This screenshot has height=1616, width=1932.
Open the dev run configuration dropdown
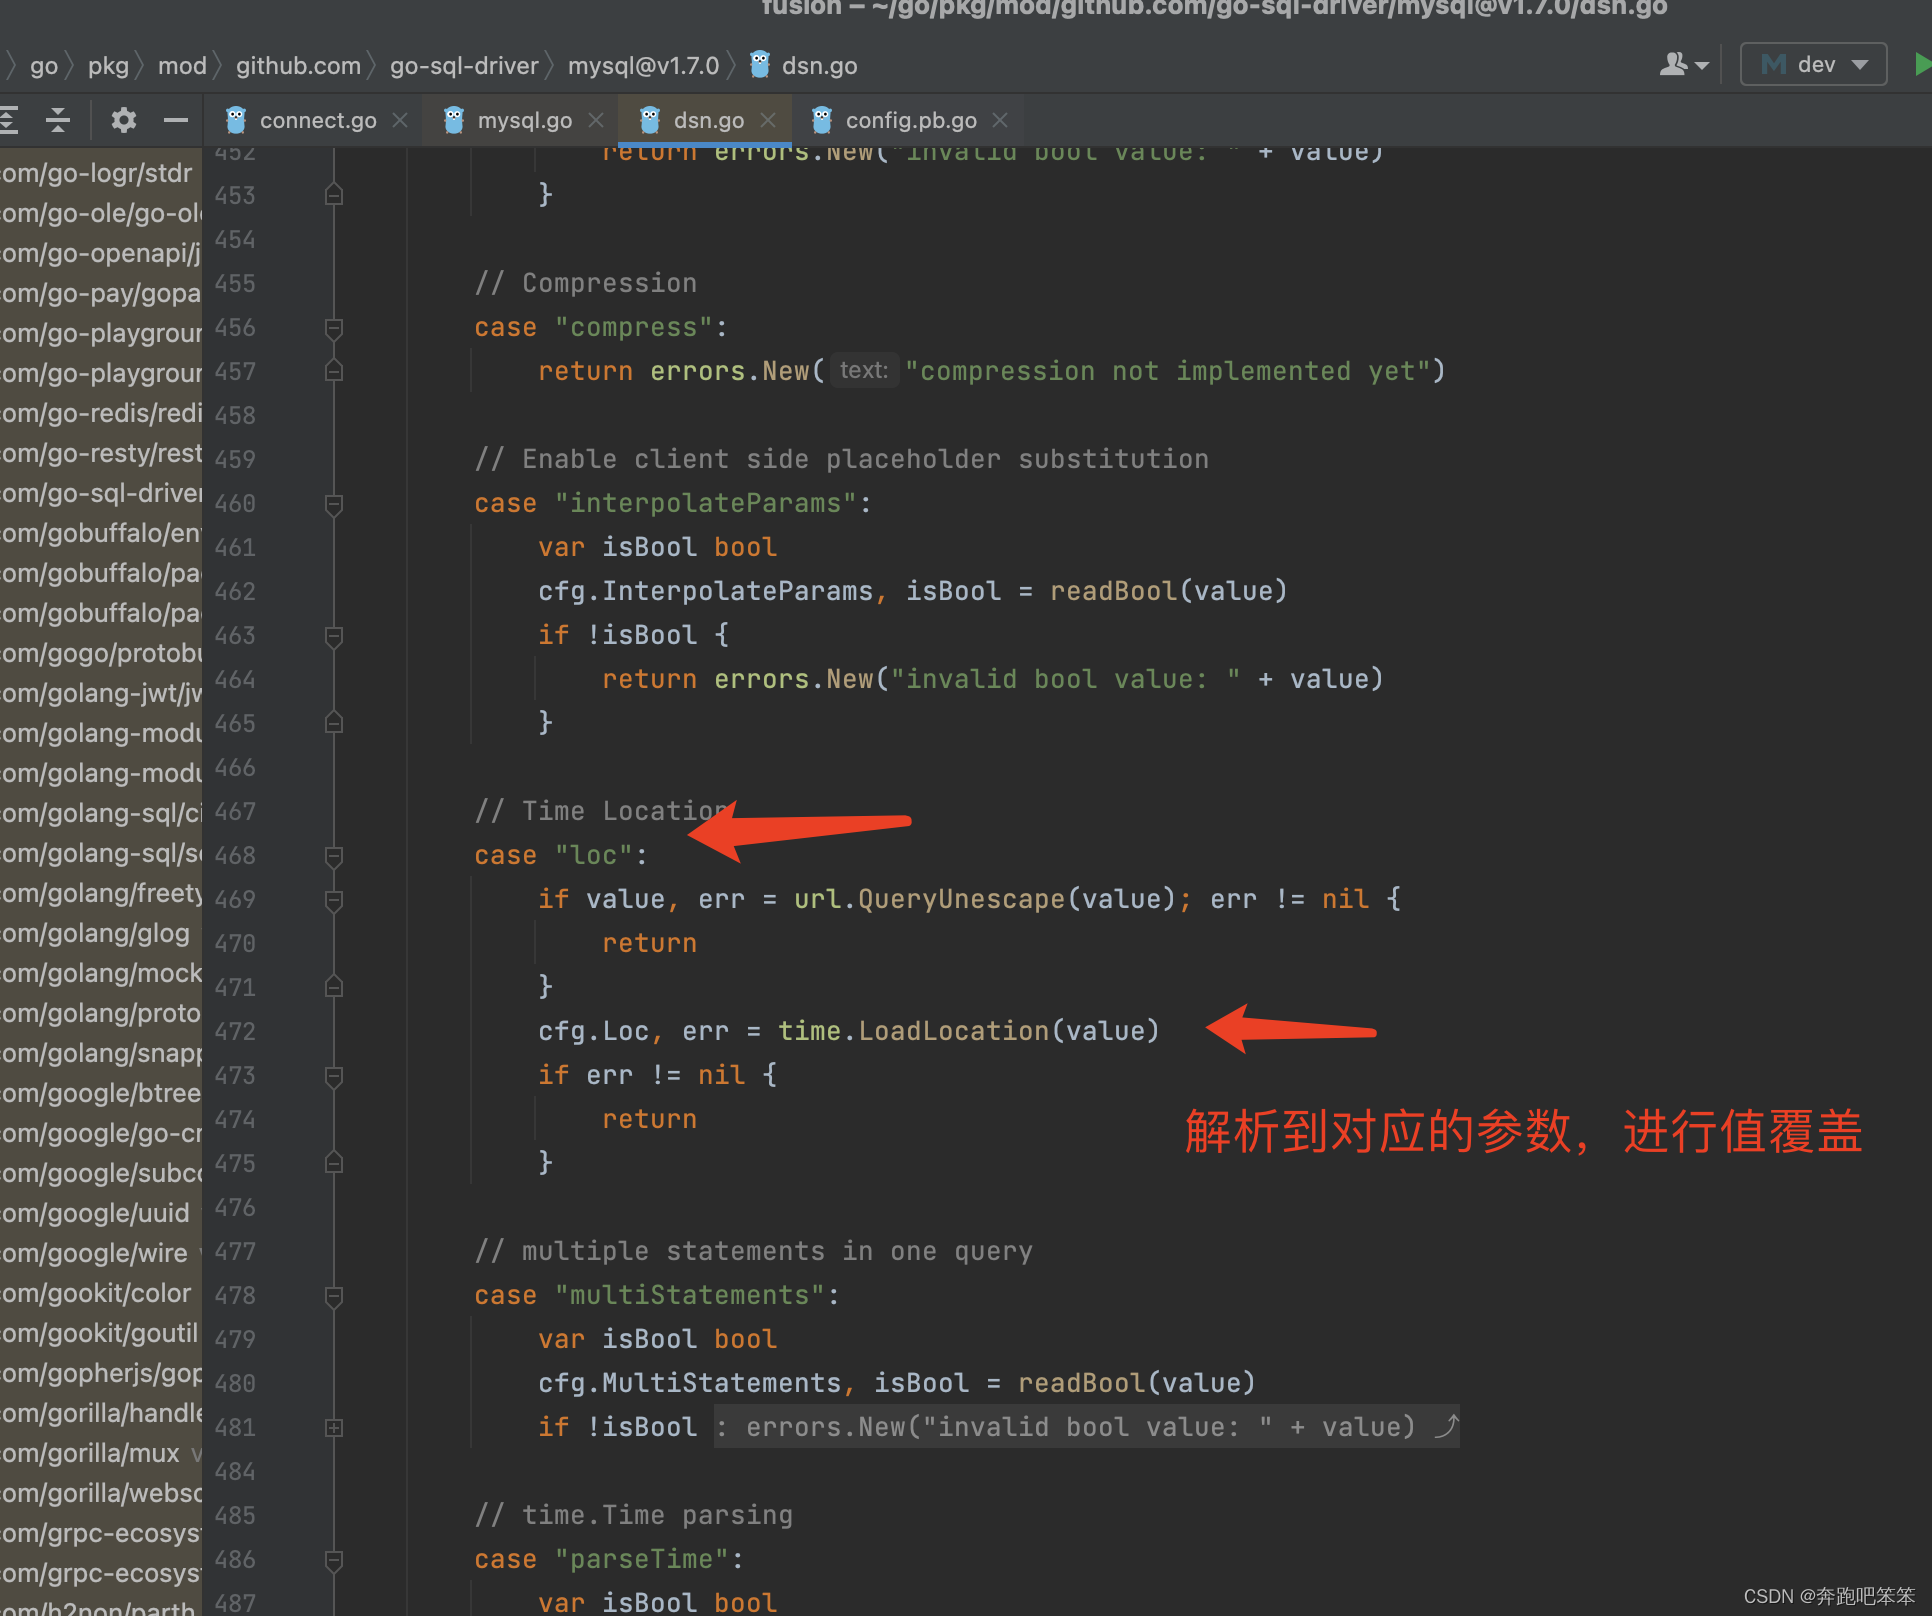click(x=1813, y=65)
